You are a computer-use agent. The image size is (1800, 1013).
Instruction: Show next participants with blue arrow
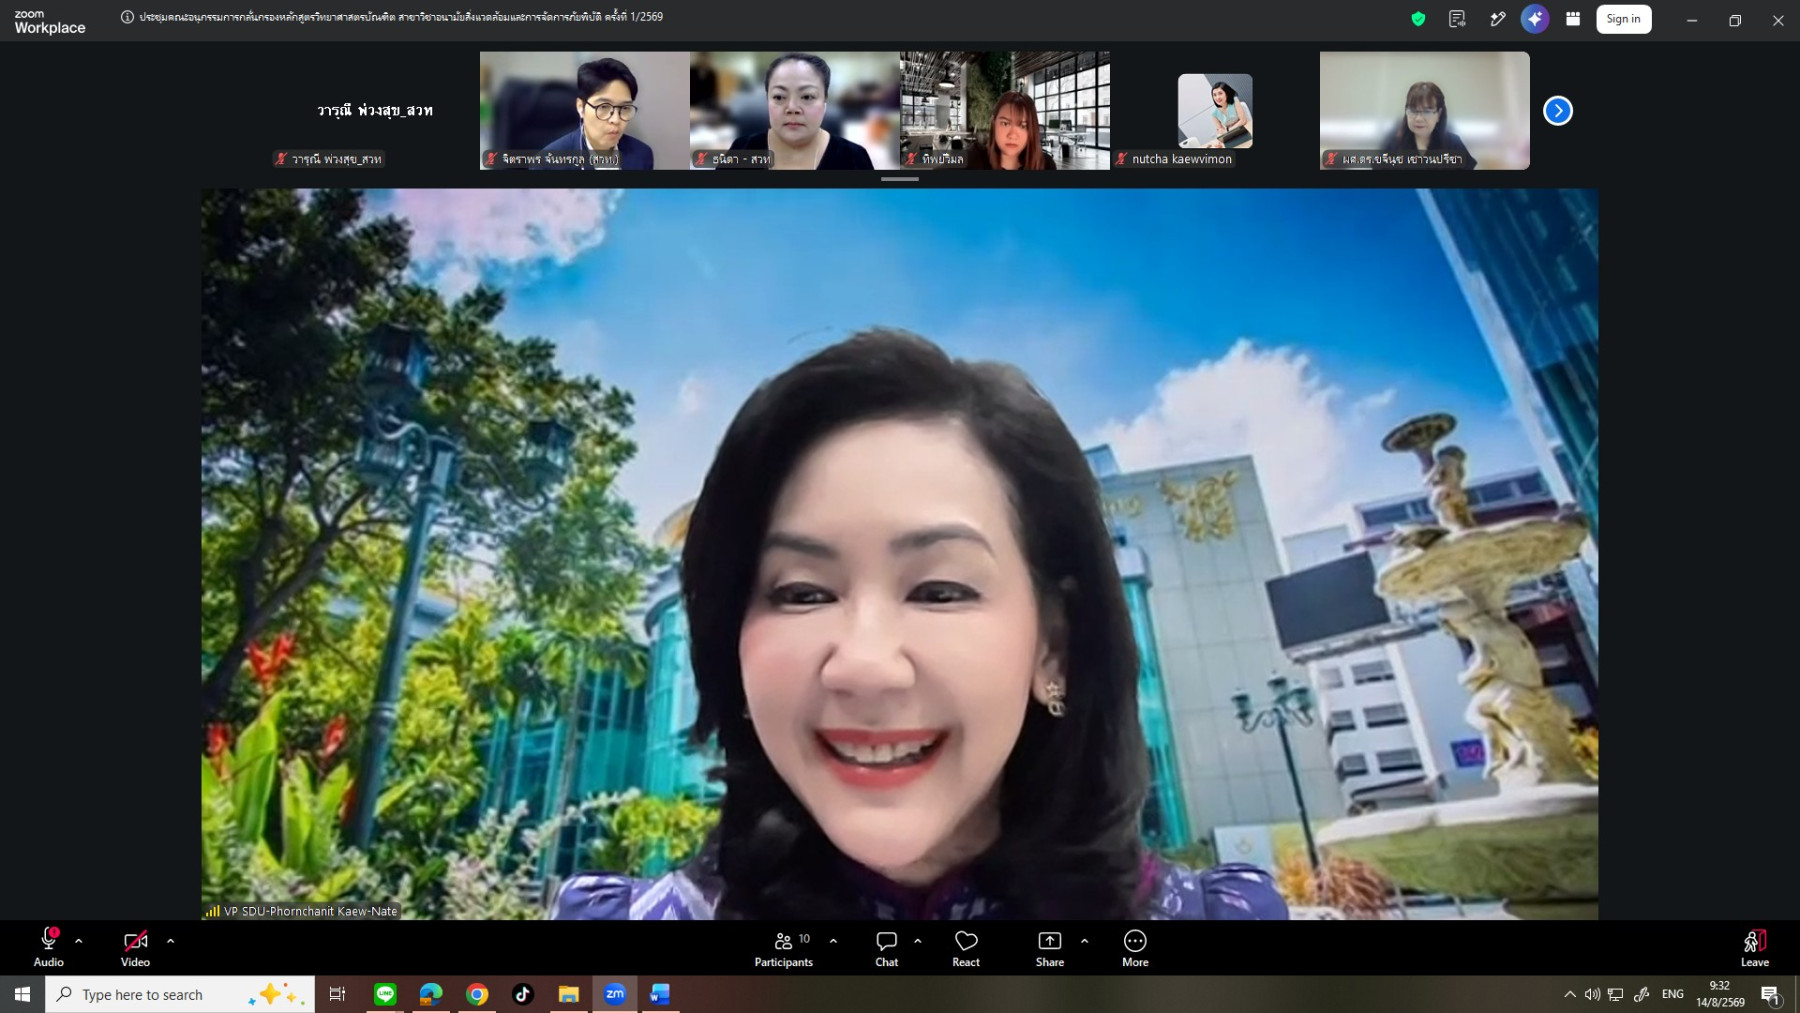1558,111
